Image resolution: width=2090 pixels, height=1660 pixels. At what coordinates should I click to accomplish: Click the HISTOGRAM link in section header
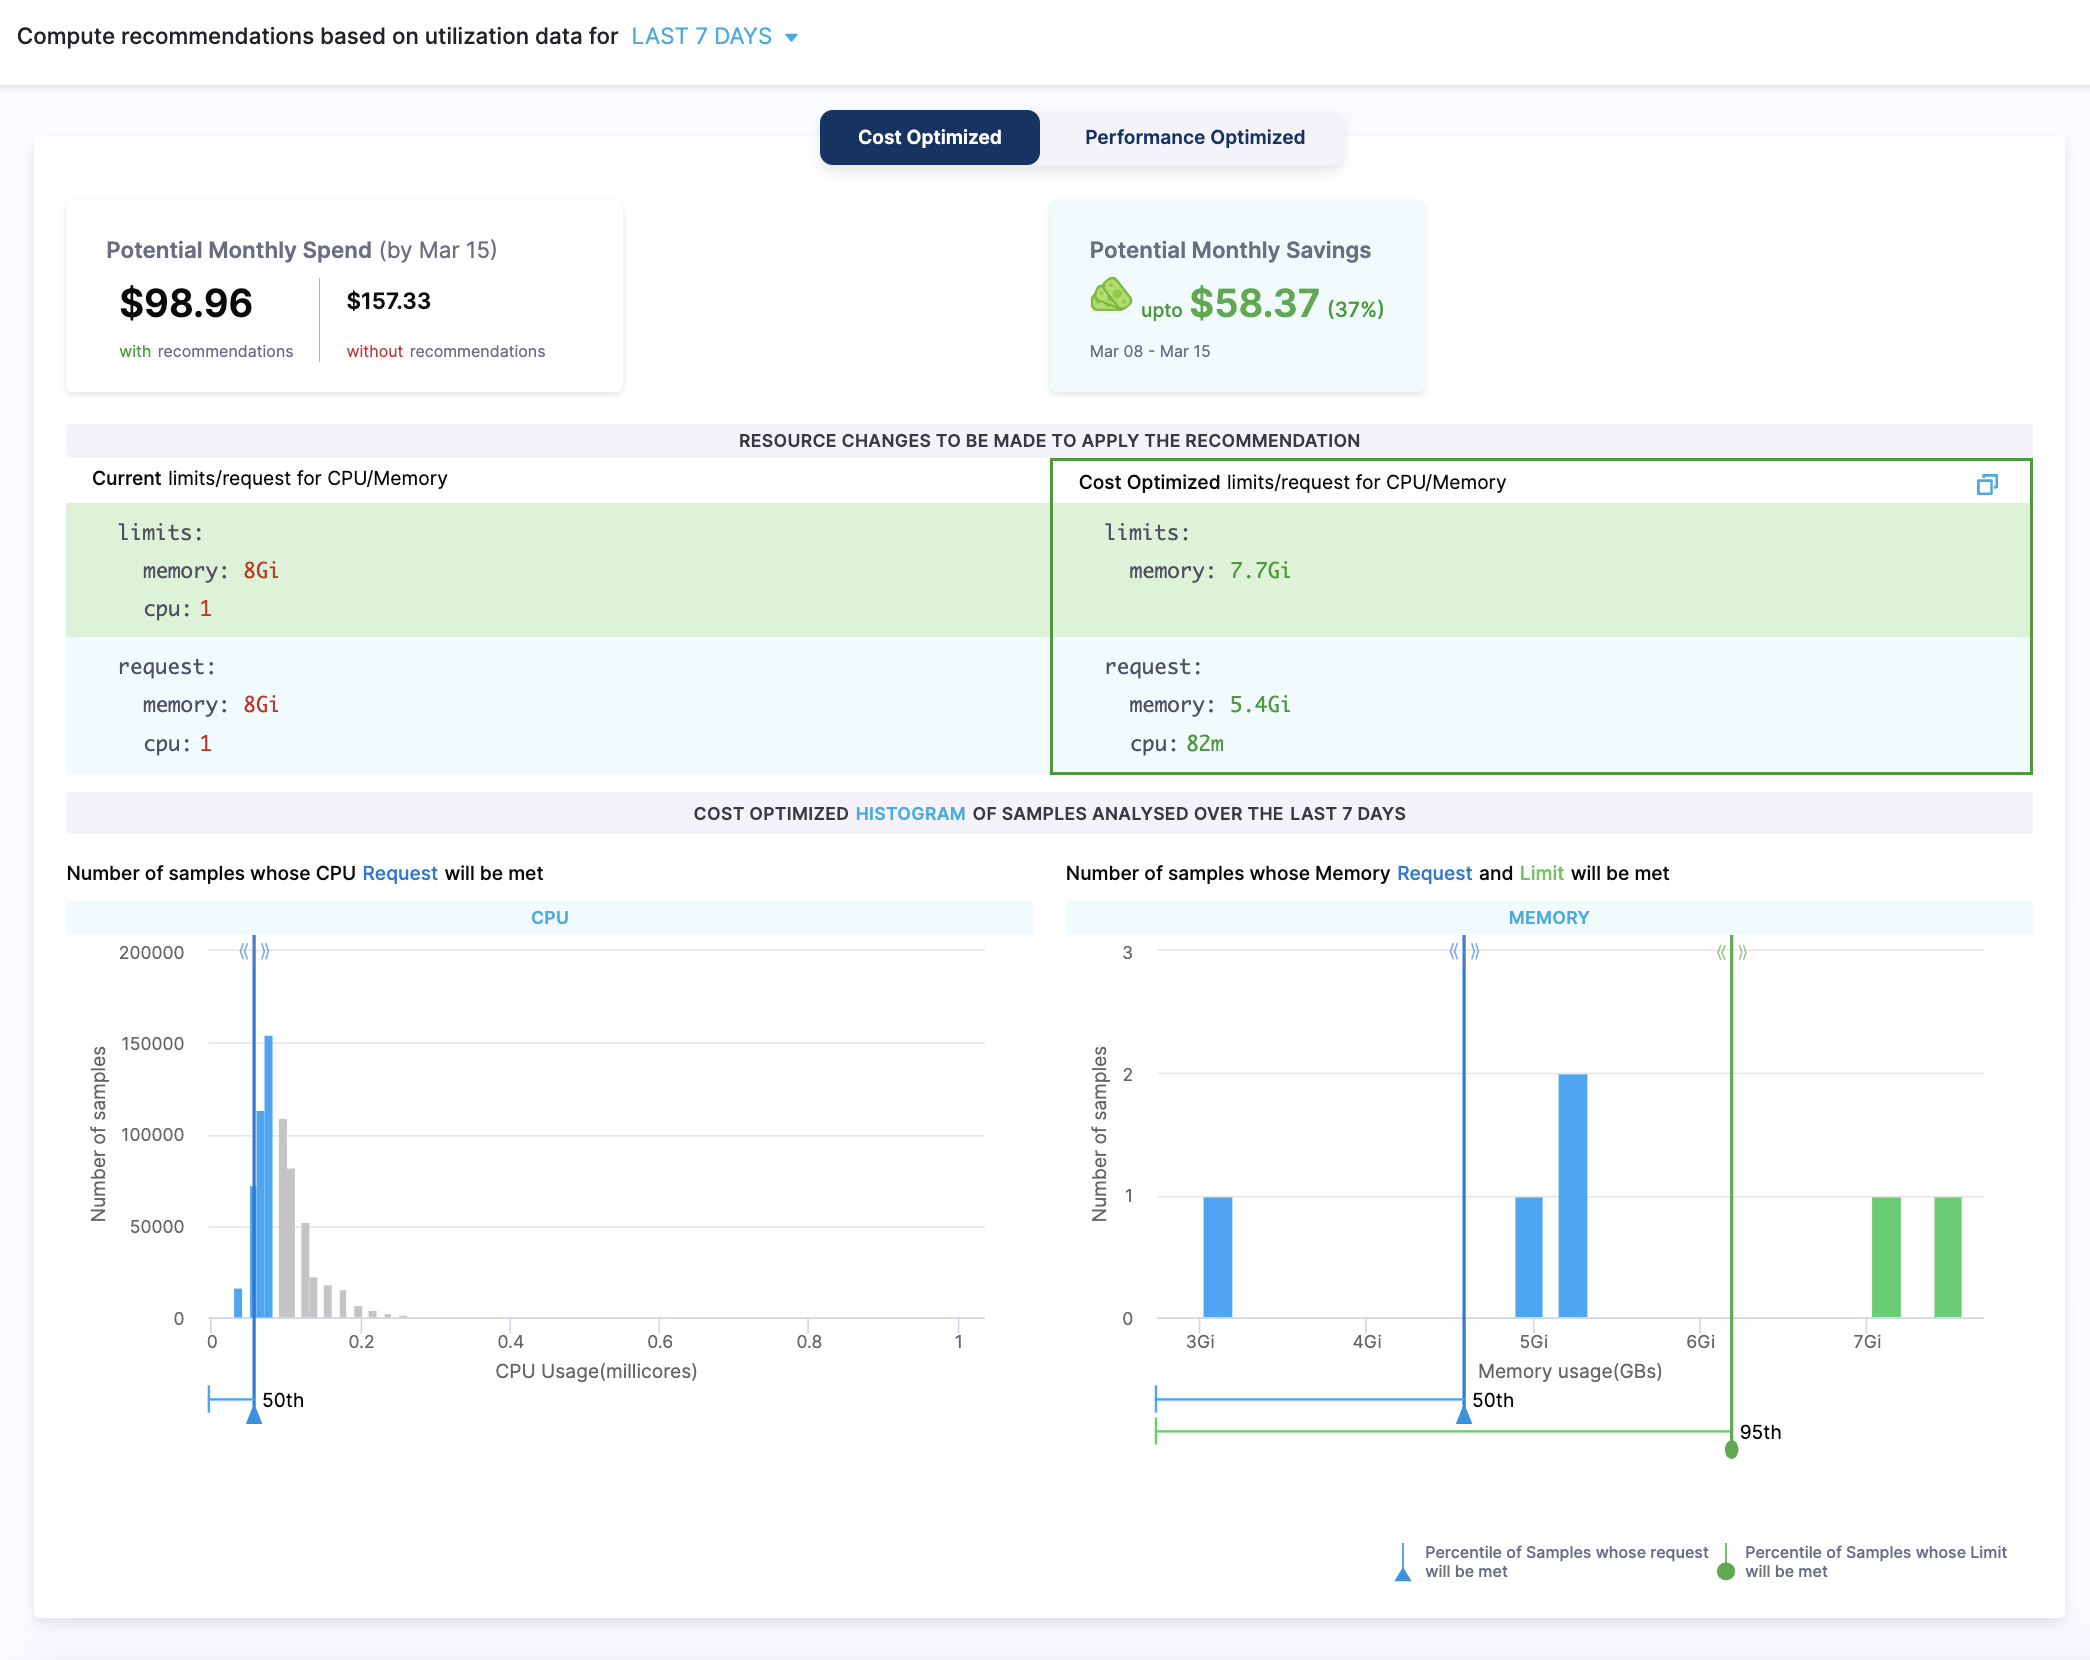910,814
